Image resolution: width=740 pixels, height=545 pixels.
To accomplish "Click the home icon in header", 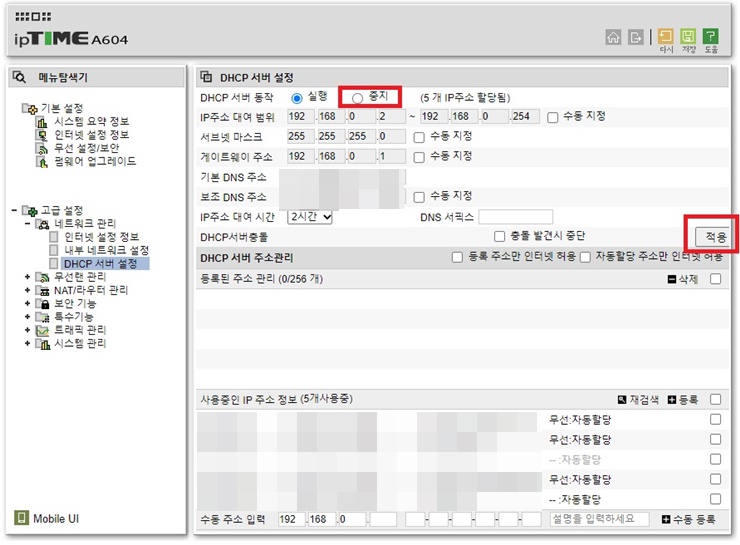I will (613, 37).
